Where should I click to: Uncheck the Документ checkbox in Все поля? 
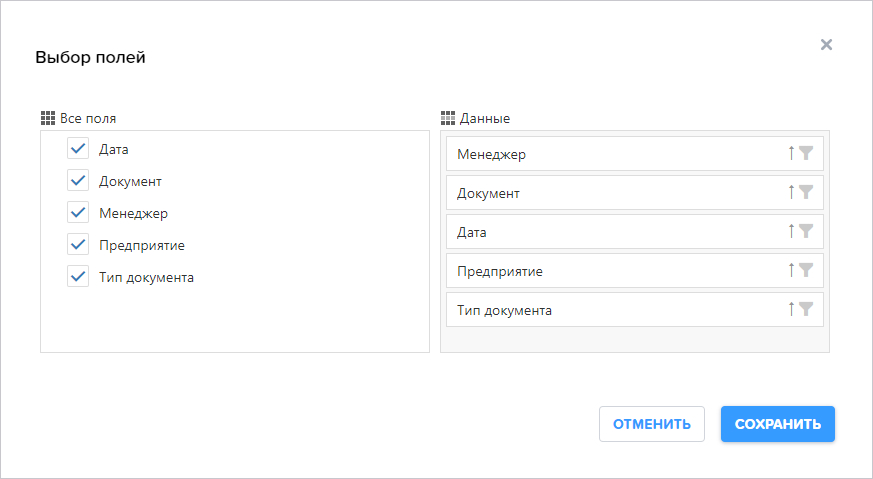[78, 181]
